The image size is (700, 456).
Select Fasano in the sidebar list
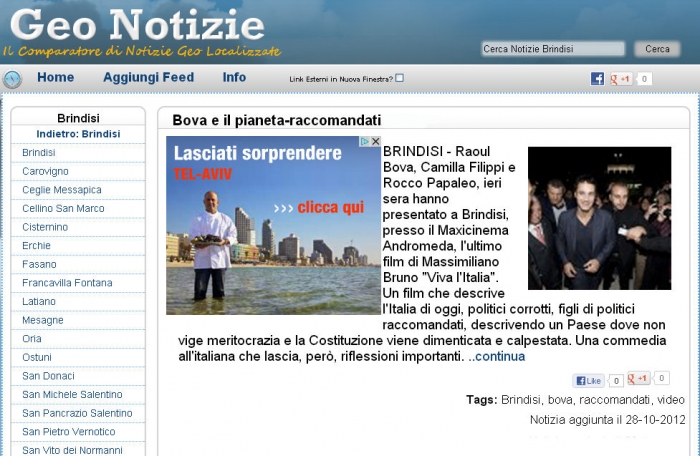tap(39, 264)
